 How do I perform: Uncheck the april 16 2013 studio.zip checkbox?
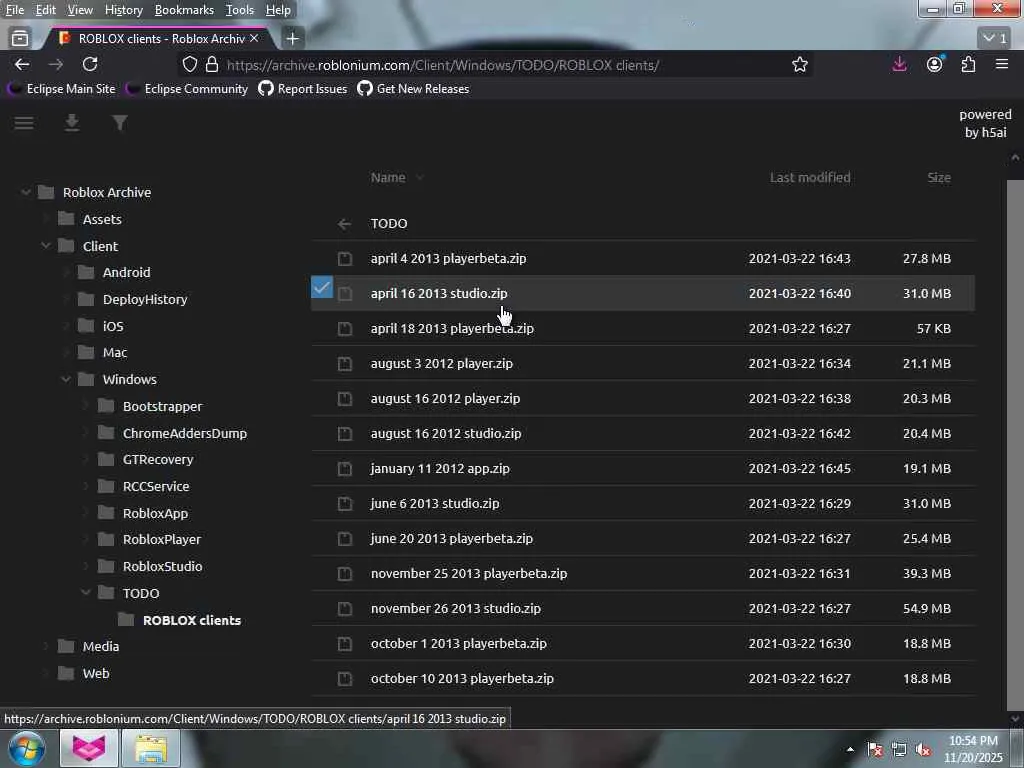pyautogui.click(x=322, y=287)
